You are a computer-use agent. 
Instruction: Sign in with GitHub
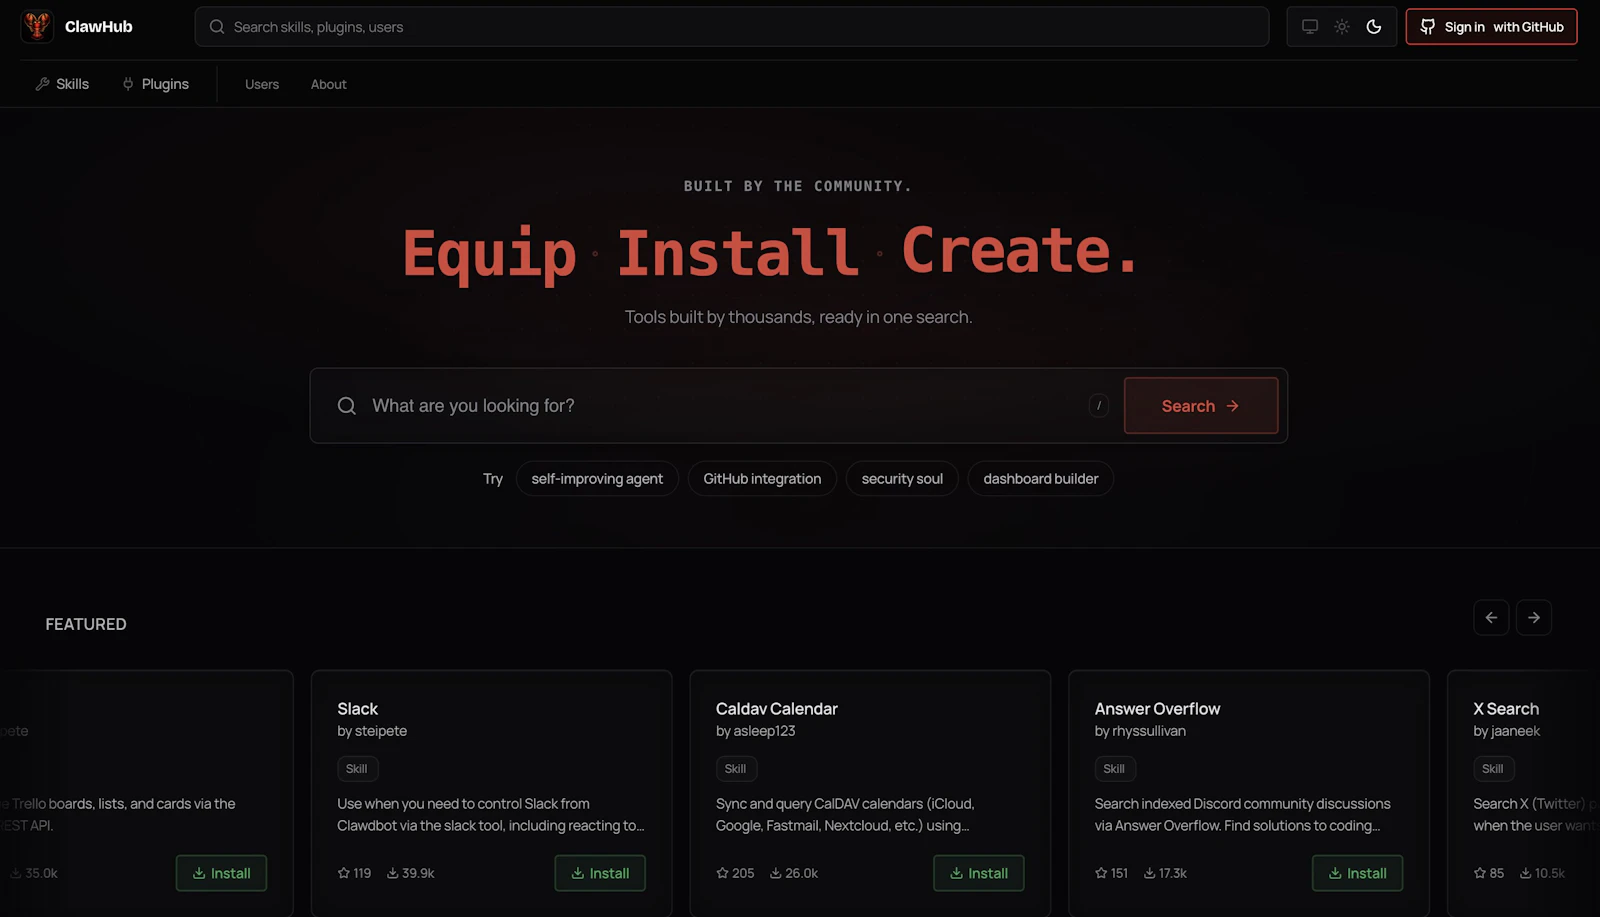coord(1491,27)
